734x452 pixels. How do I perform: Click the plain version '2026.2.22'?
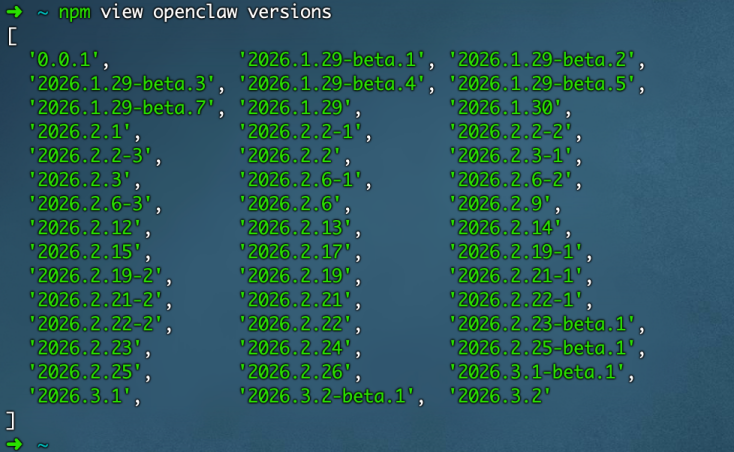pos(295,324)
